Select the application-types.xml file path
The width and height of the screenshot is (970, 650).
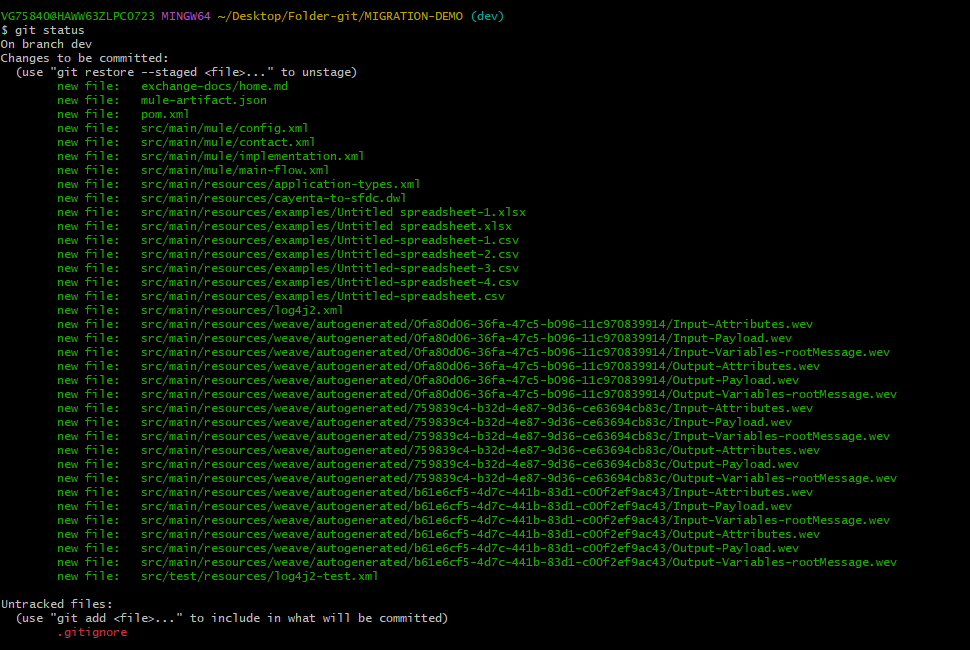(280, 183)
